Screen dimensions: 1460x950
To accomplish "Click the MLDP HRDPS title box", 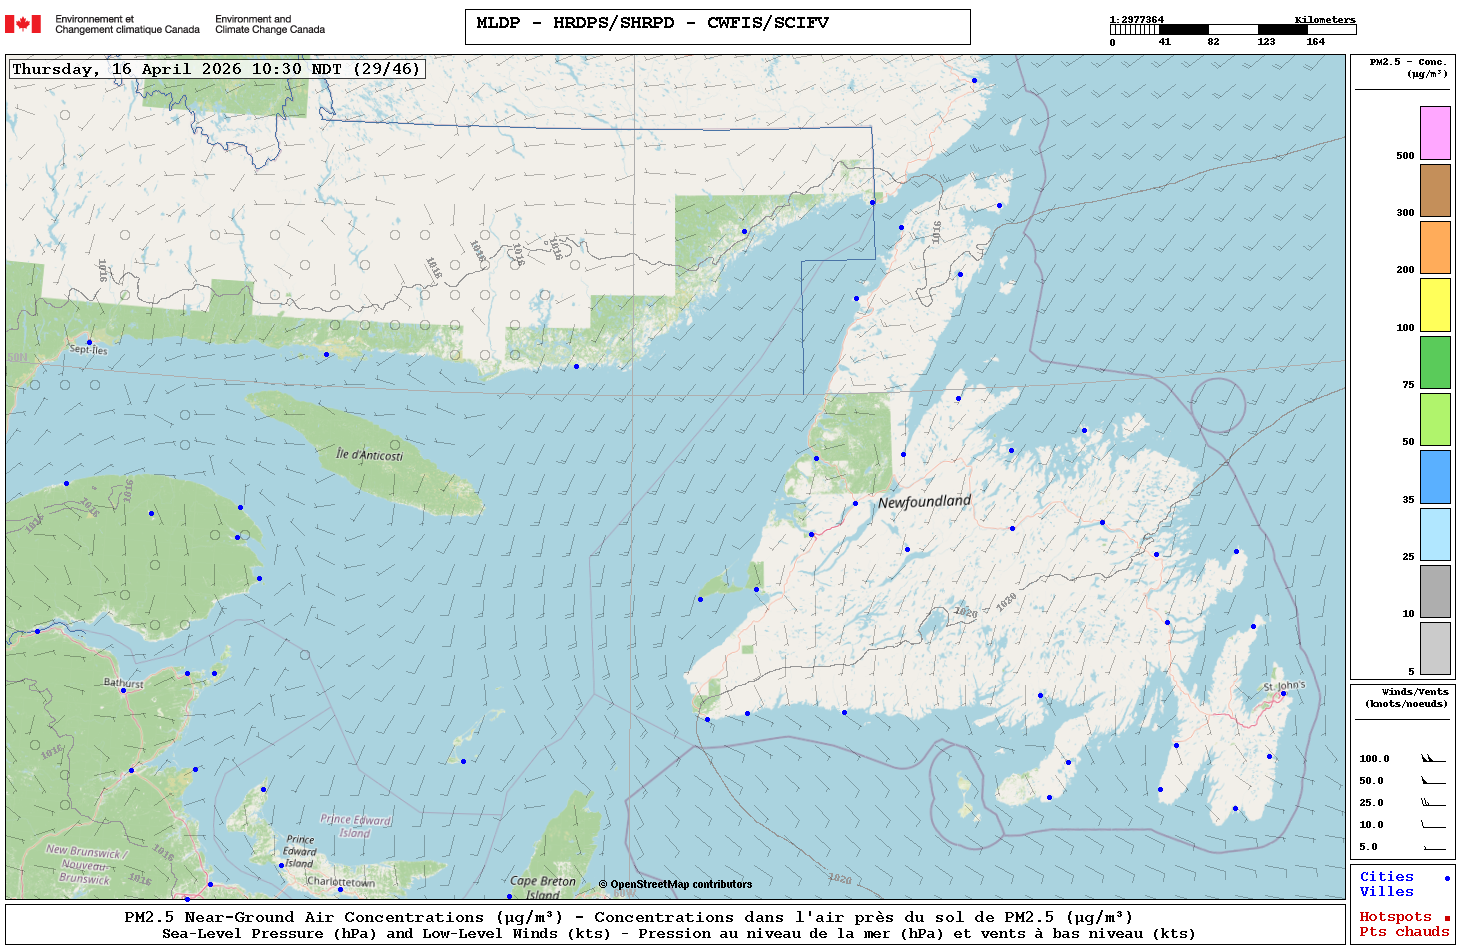I will pyautogui.click(x=717, y=27).
